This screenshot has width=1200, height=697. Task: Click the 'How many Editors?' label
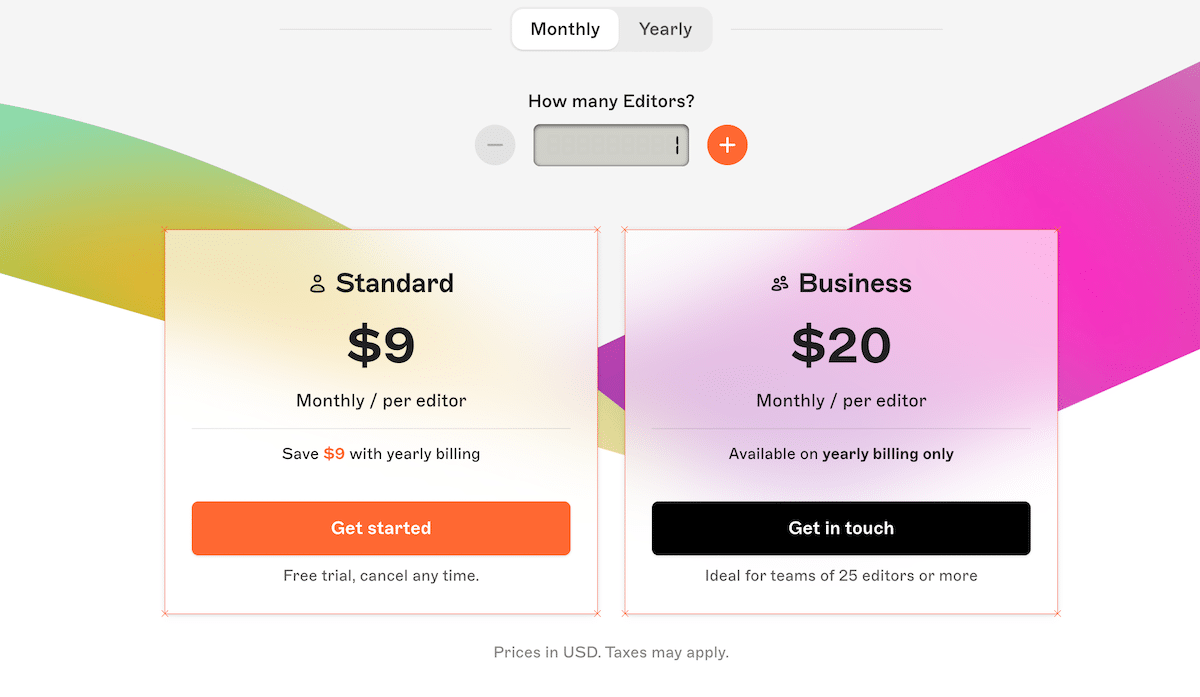[x=611, y=101]
